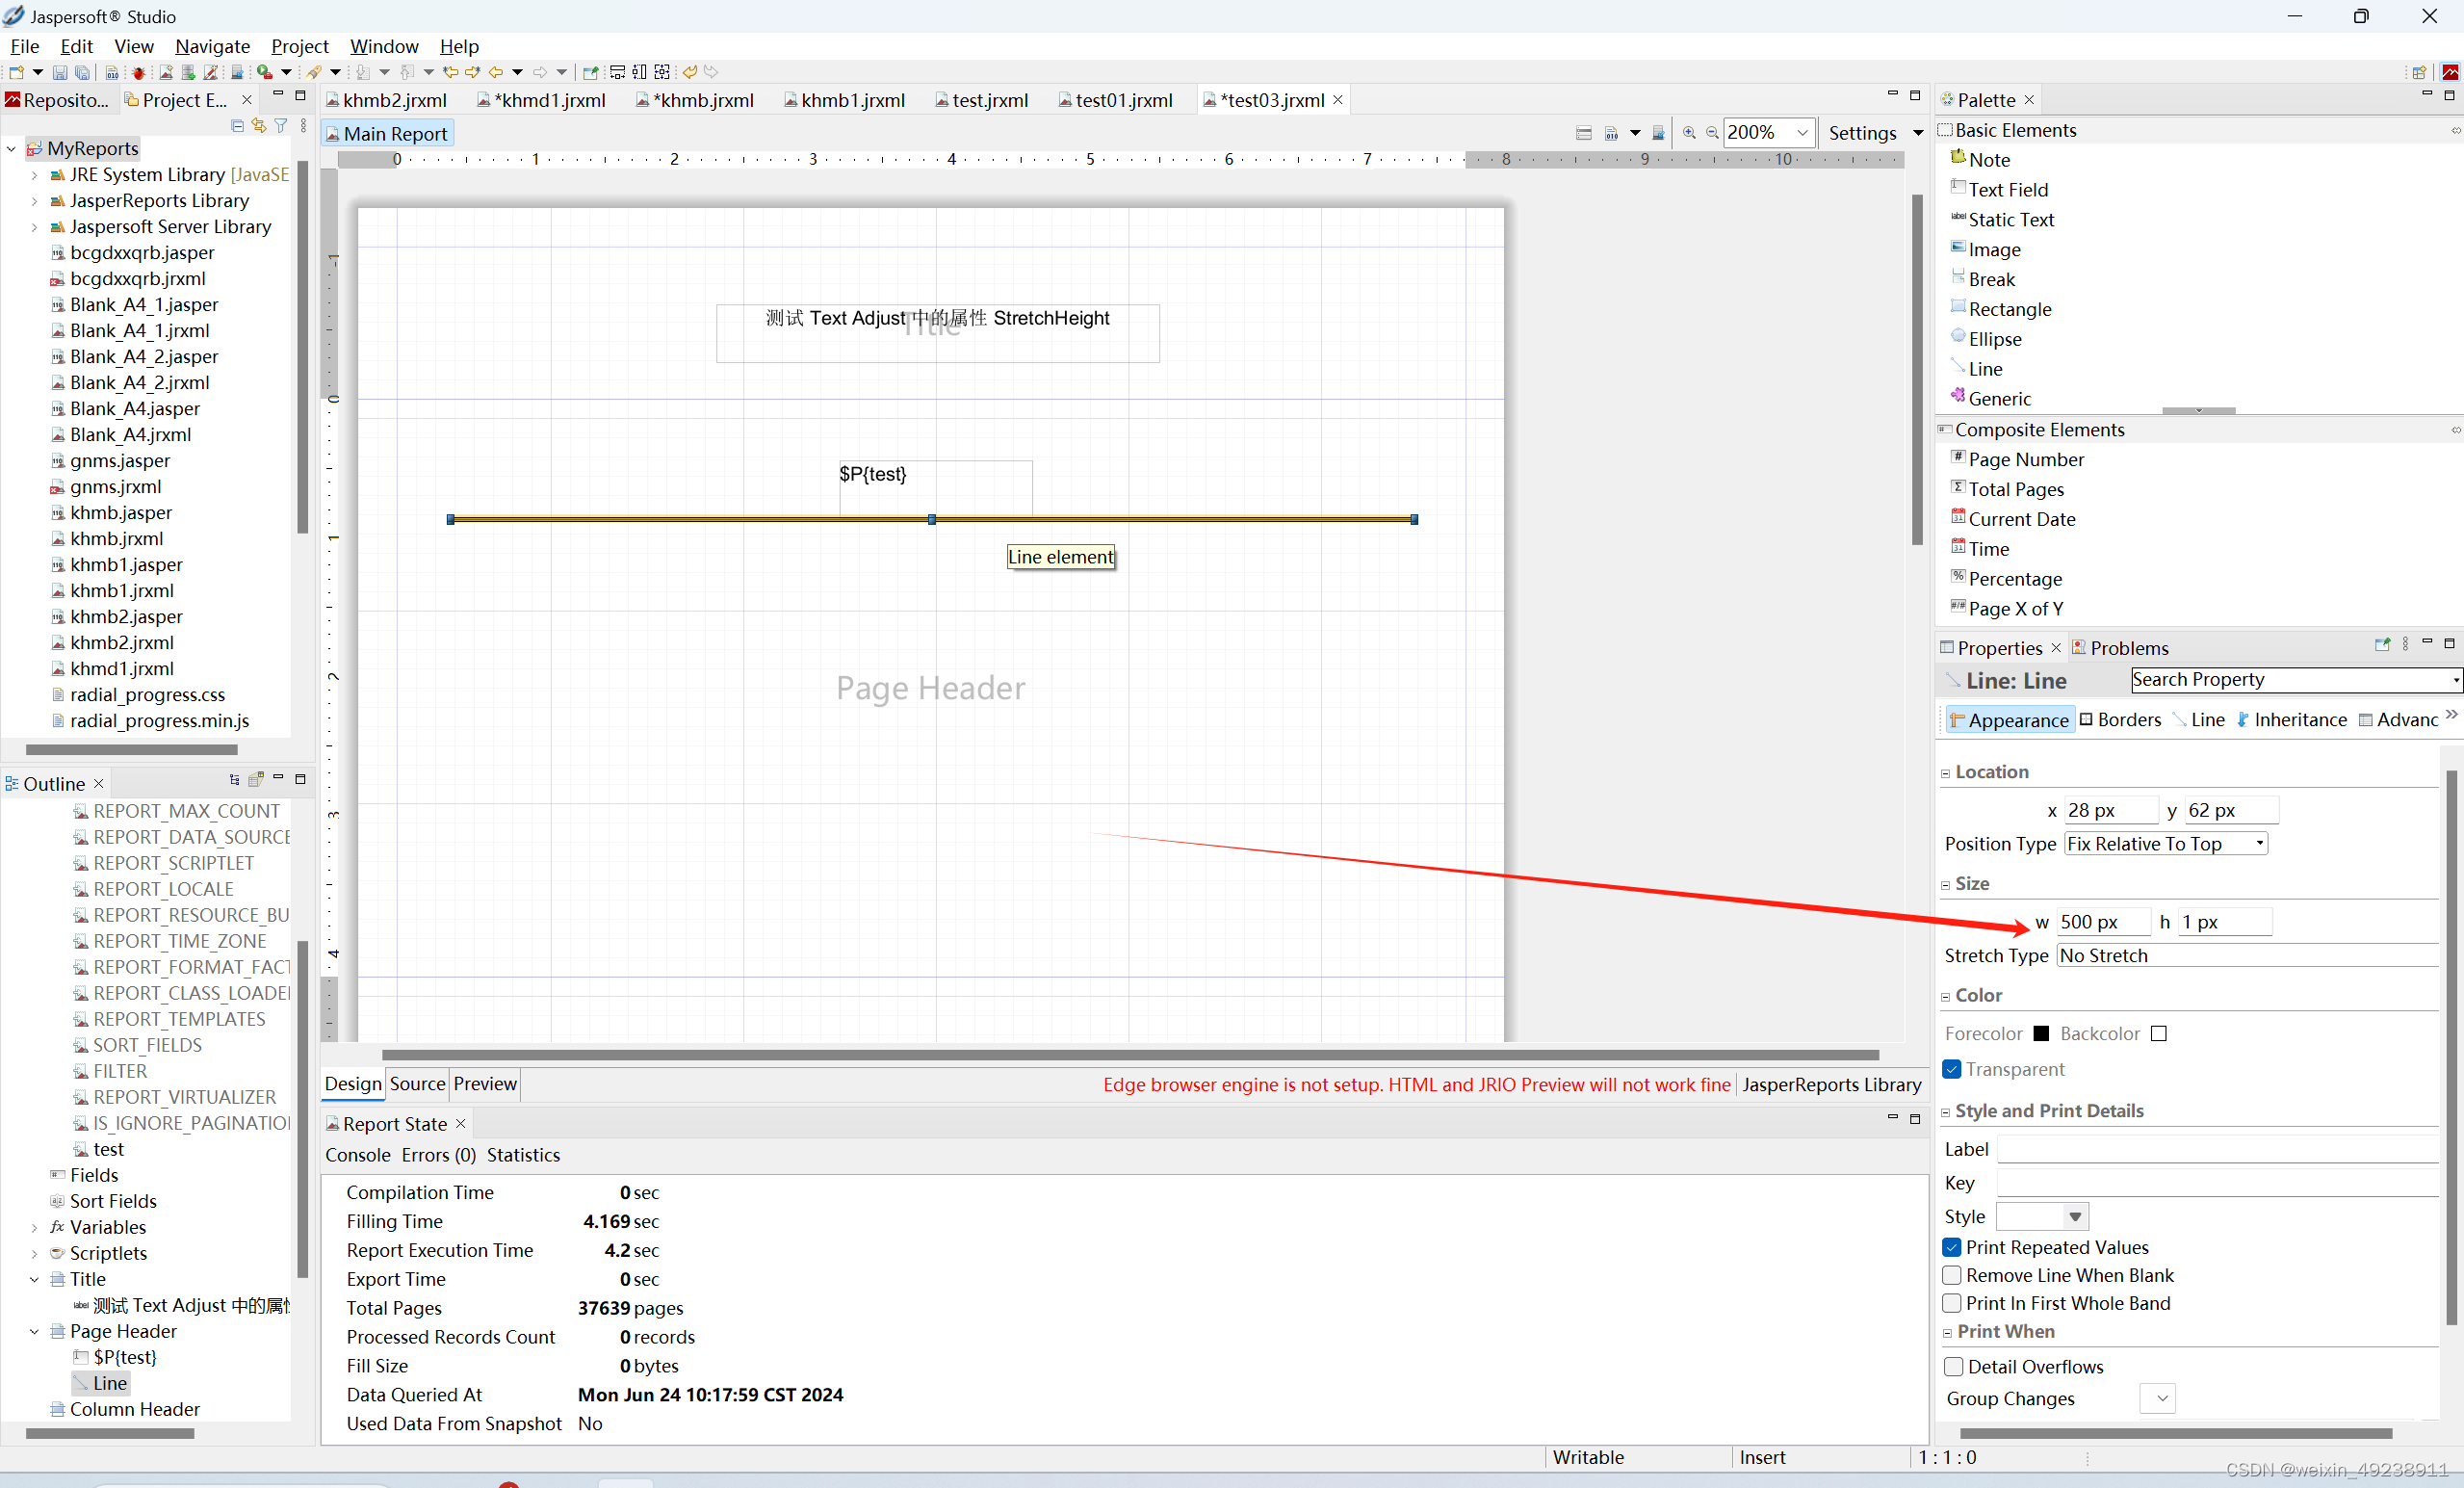Switch to the Source tab

pos(417,1084)
